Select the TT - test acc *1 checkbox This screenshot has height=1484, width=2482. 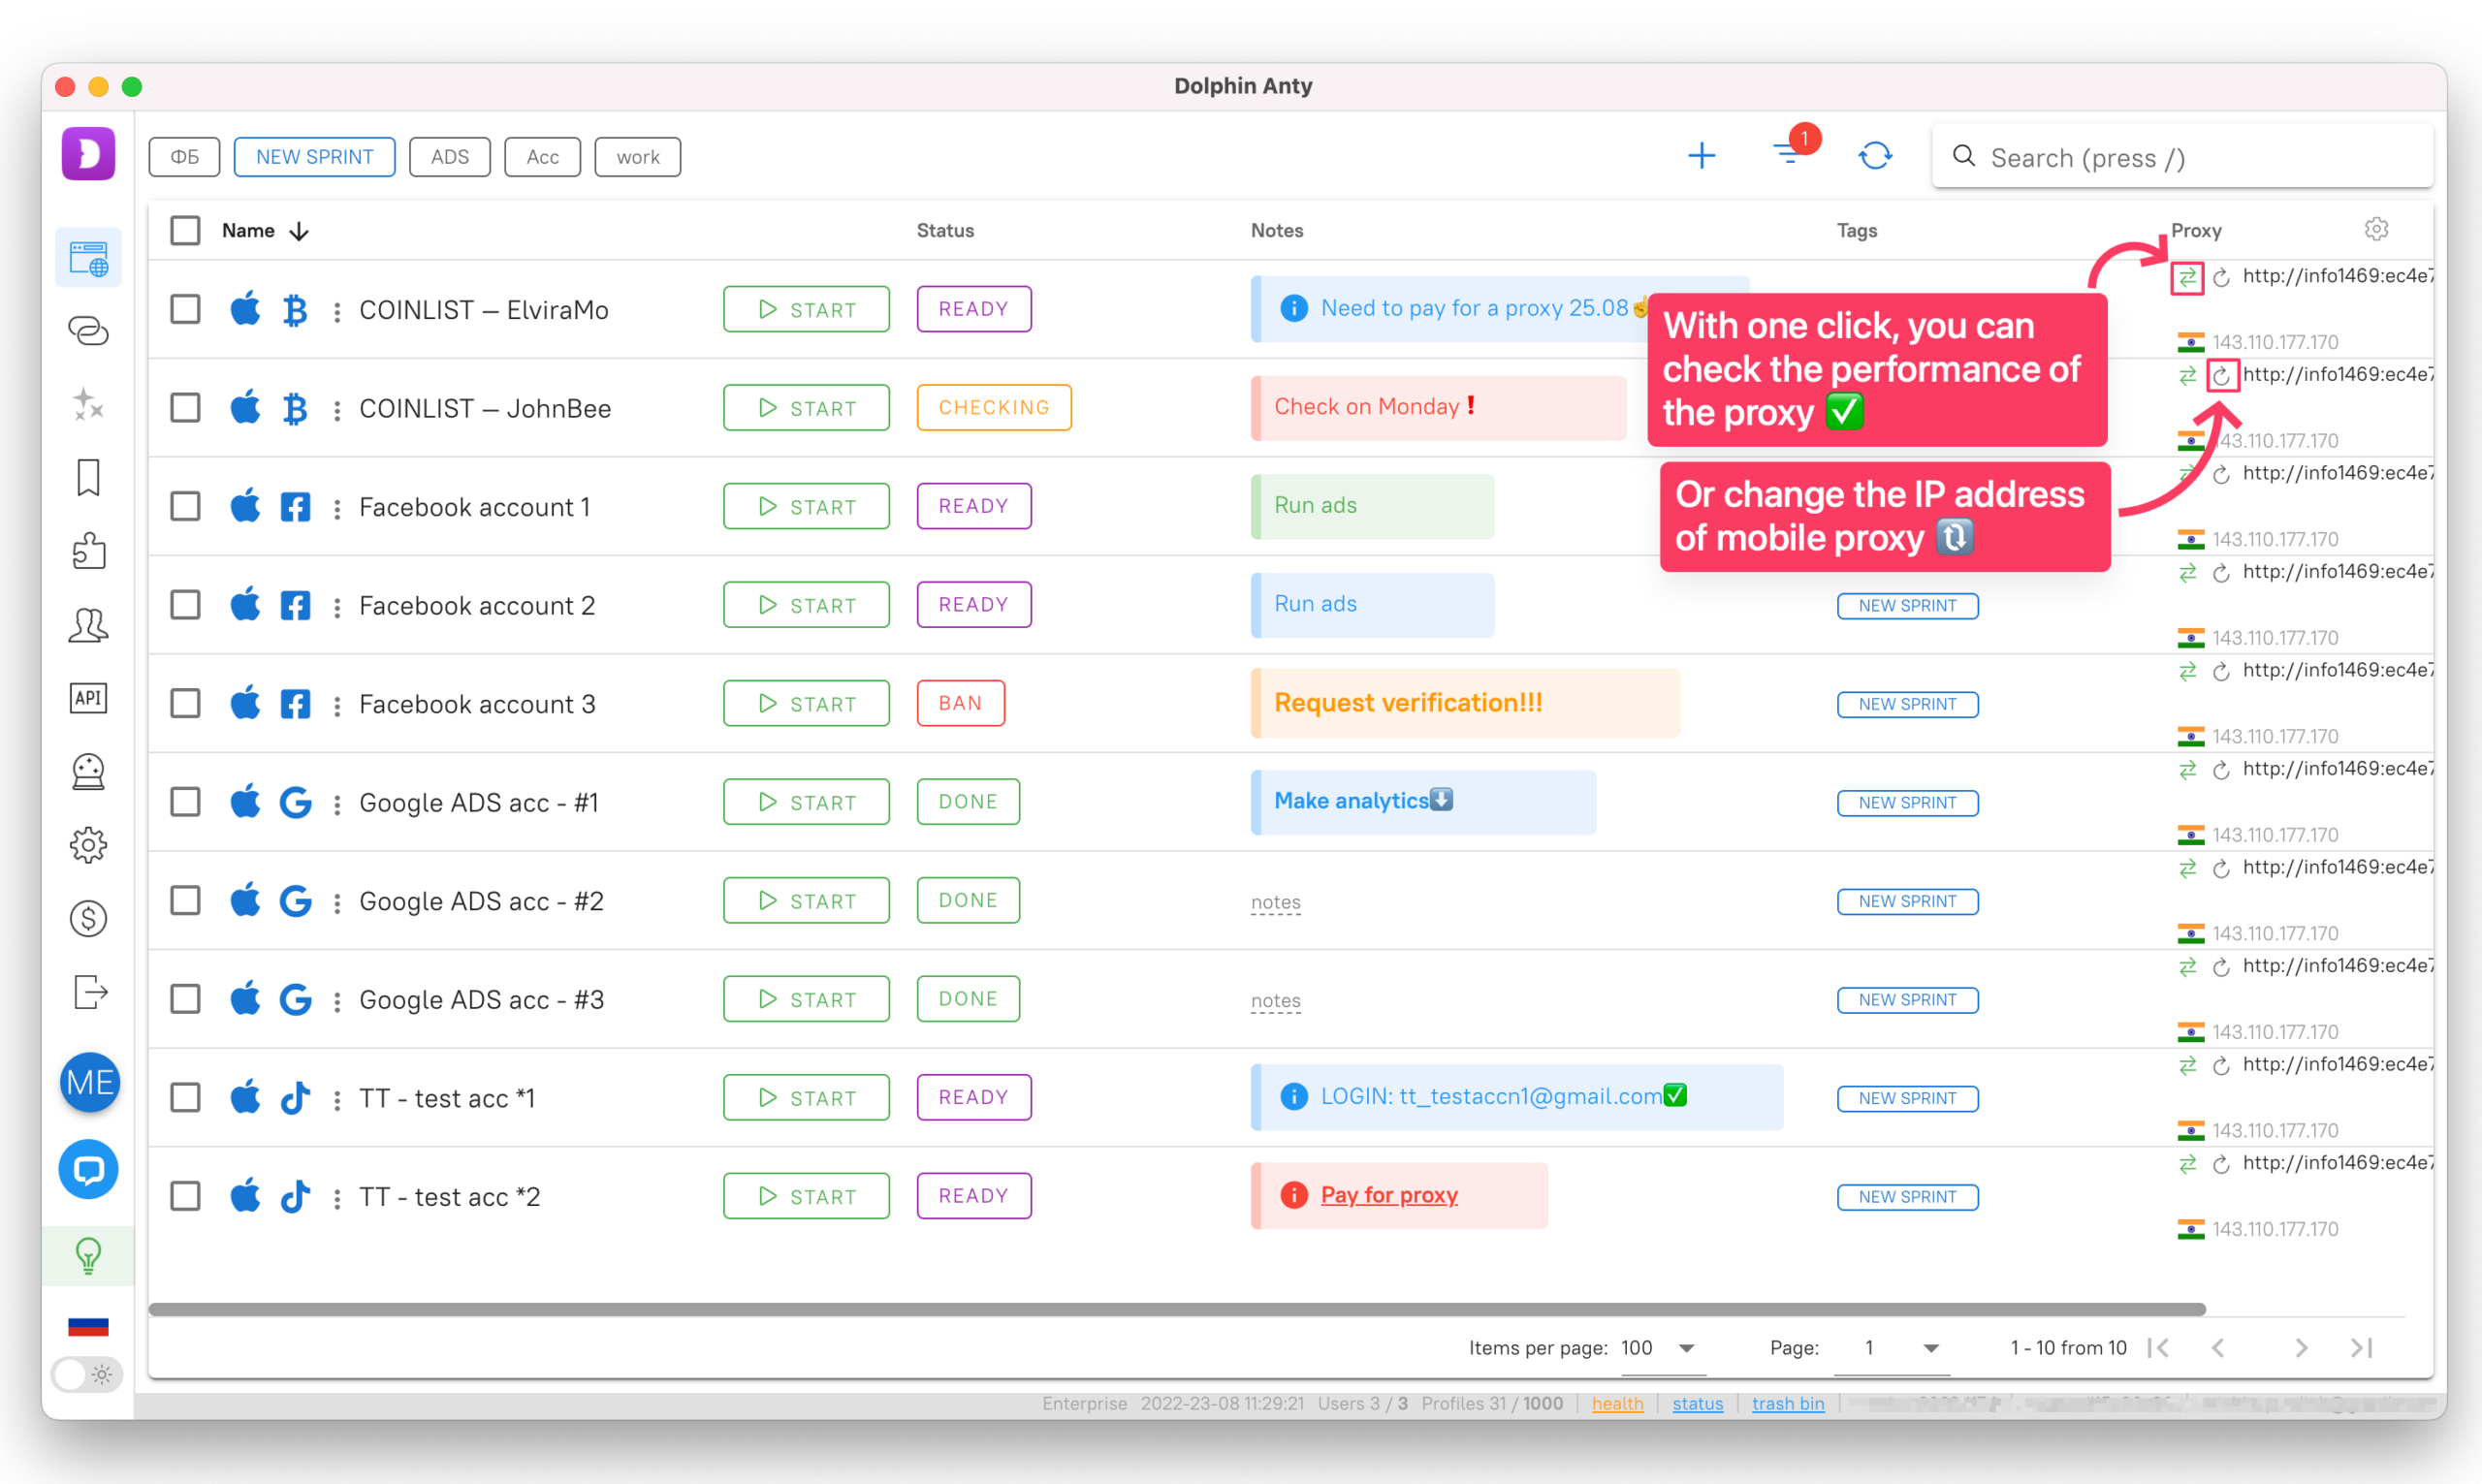coord(185,1097)
